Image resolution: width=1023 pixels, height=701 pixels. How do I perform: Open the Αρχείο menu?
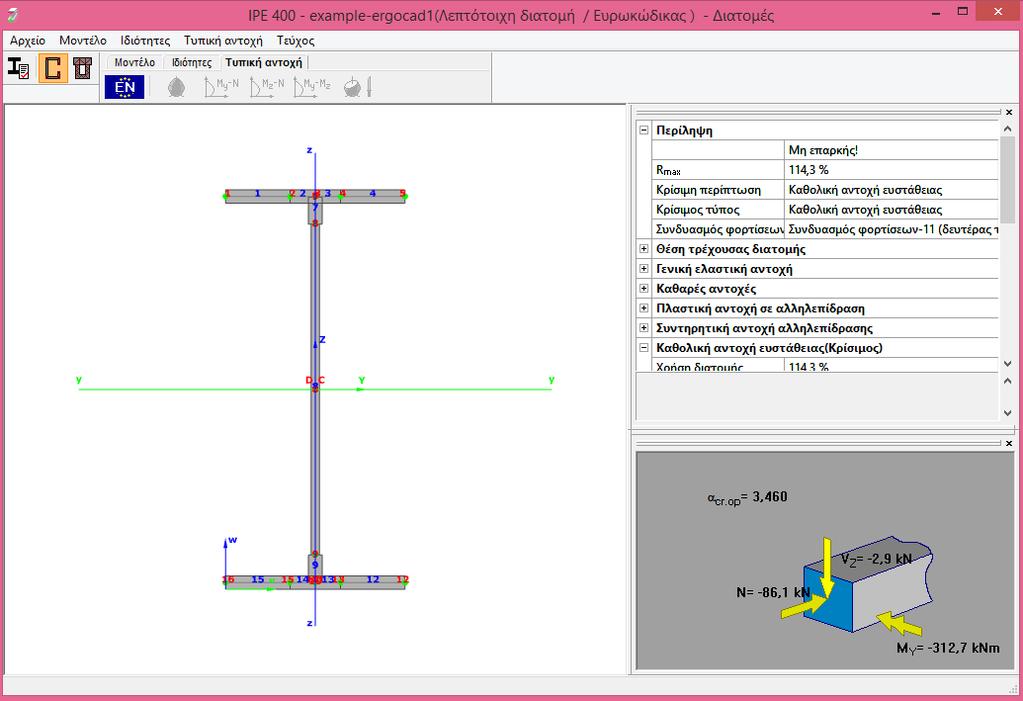(27, 40)
